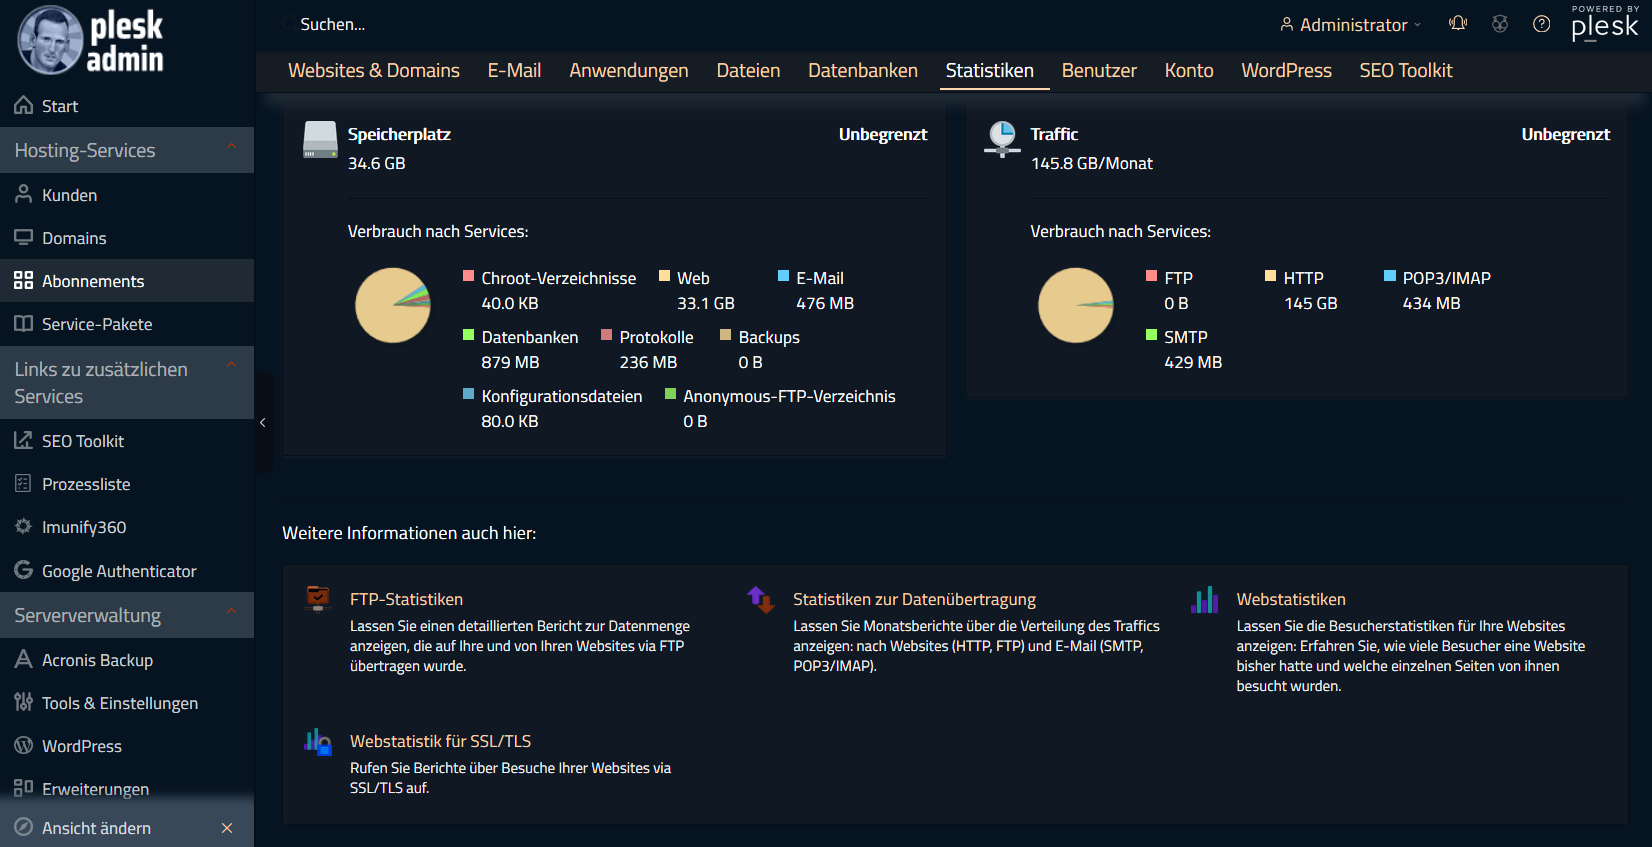Select Abonnements in the sidebar
Image resolution: width=1652 pixels, height=847 pixels.
click(x=93, y=281)
